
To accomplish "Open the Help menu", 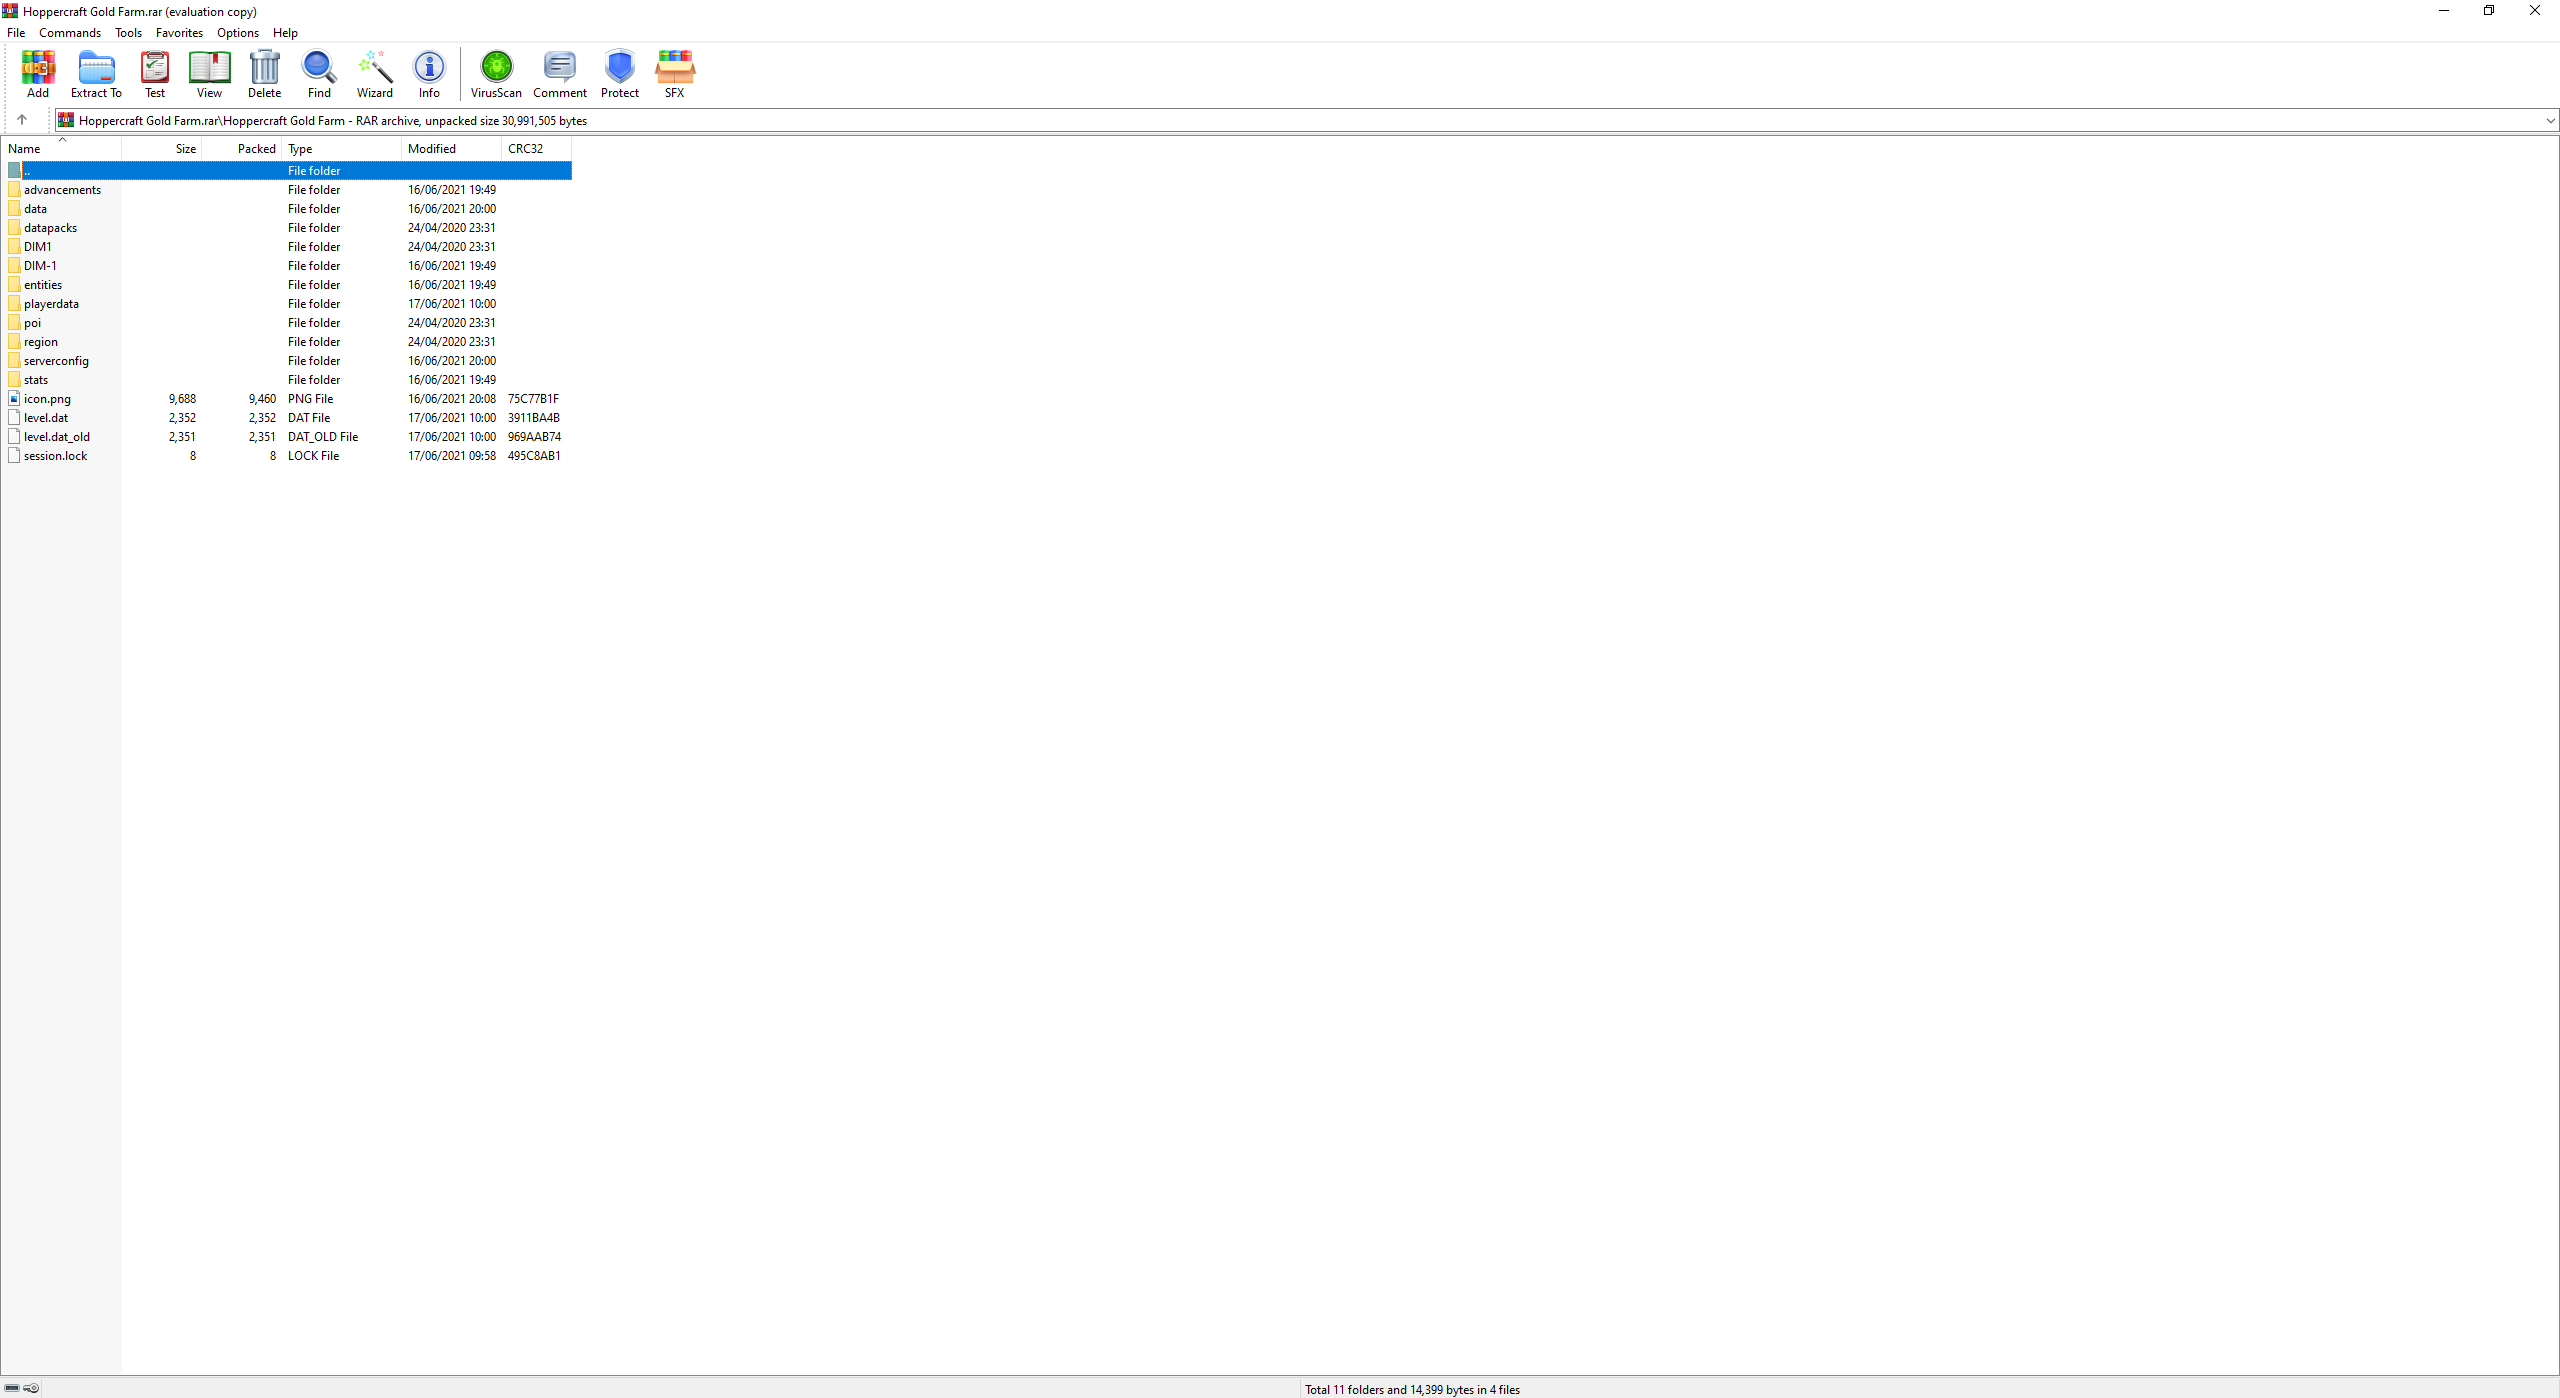I will point(285,33).
